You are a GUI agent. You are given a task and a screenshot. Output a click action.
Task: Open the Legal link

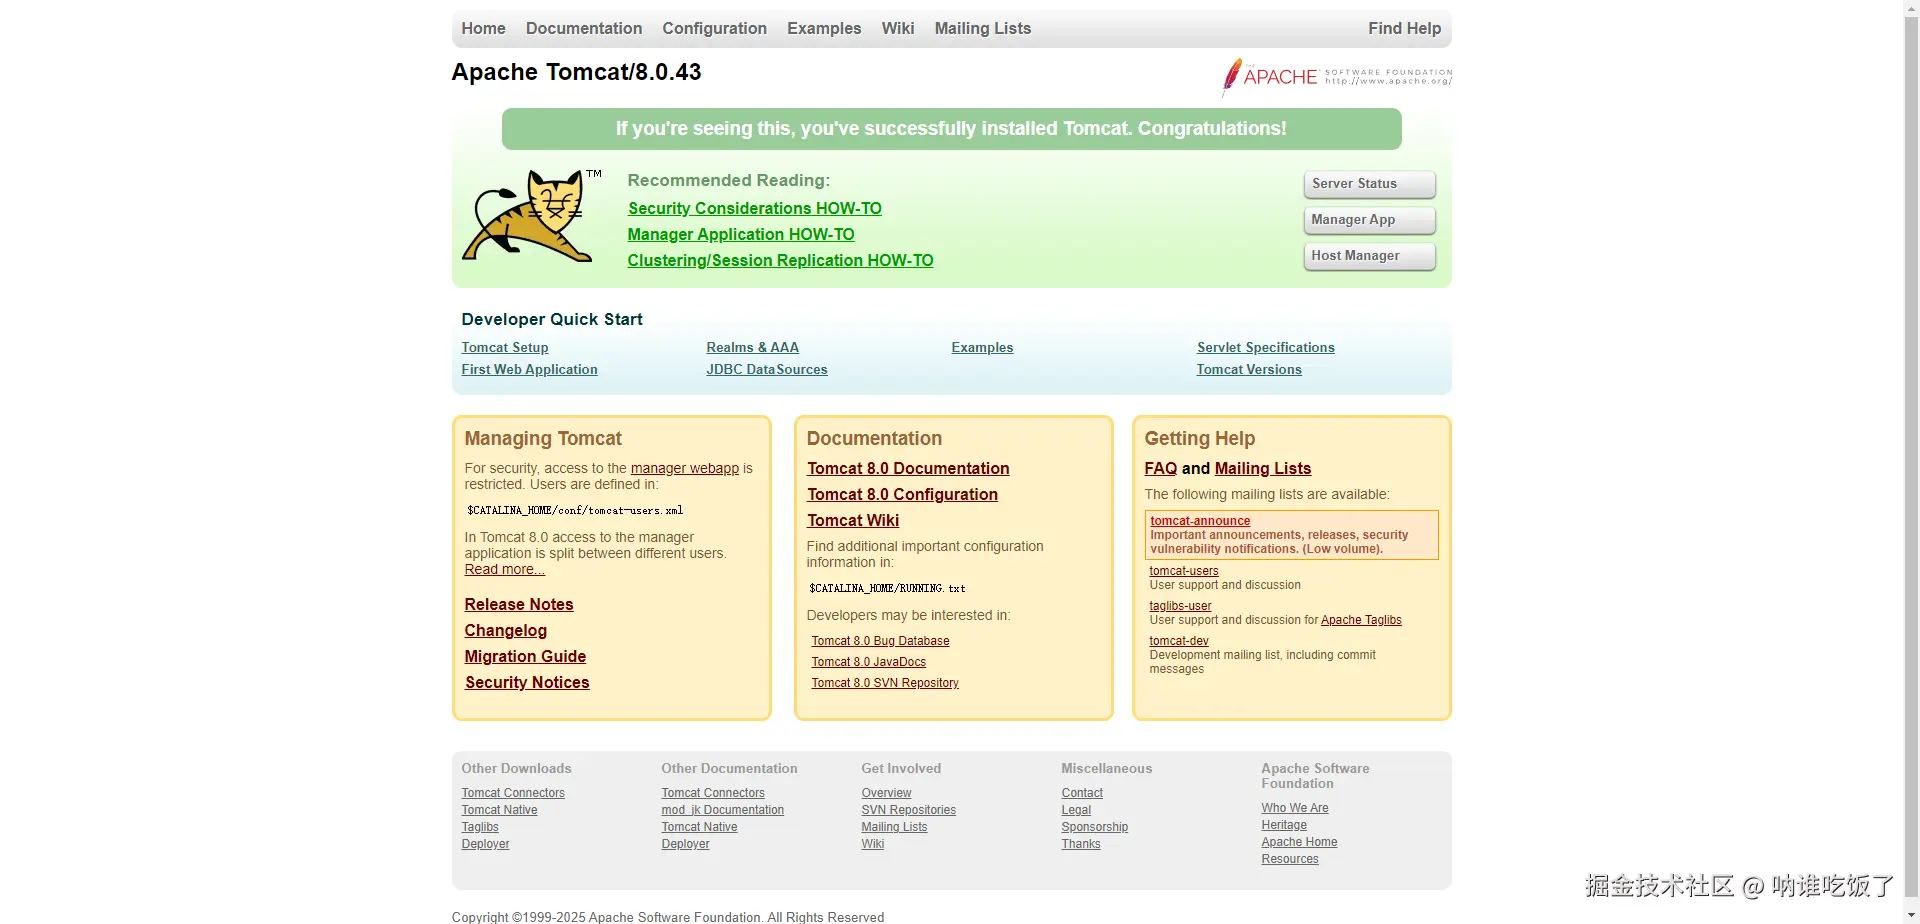(1076, 810)
